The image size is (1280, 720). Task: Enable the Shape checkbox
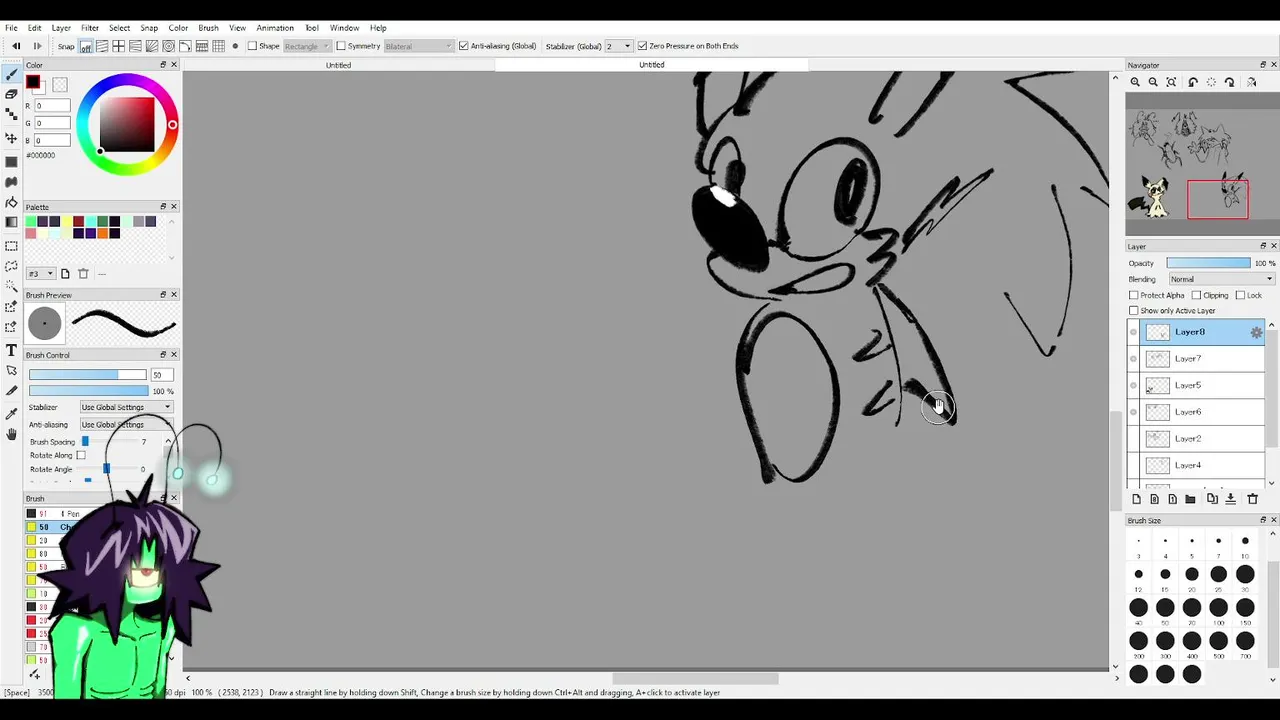coord(253,46)
